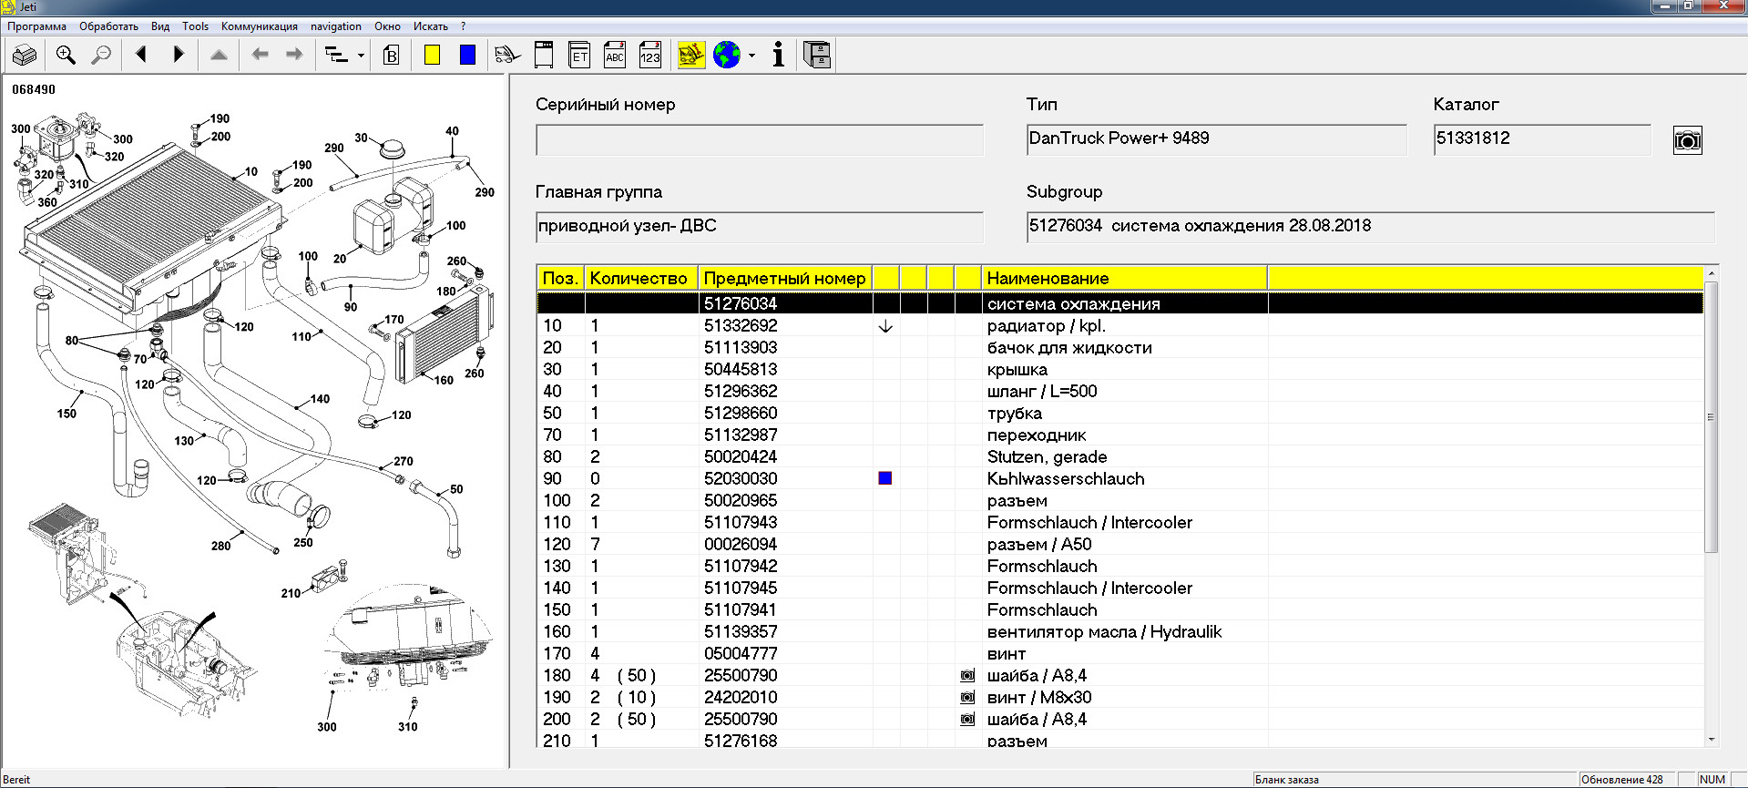Expand the tree structure dropdown arrow
This screenshot has height=788, width=1748.
(x=360, y=56)
